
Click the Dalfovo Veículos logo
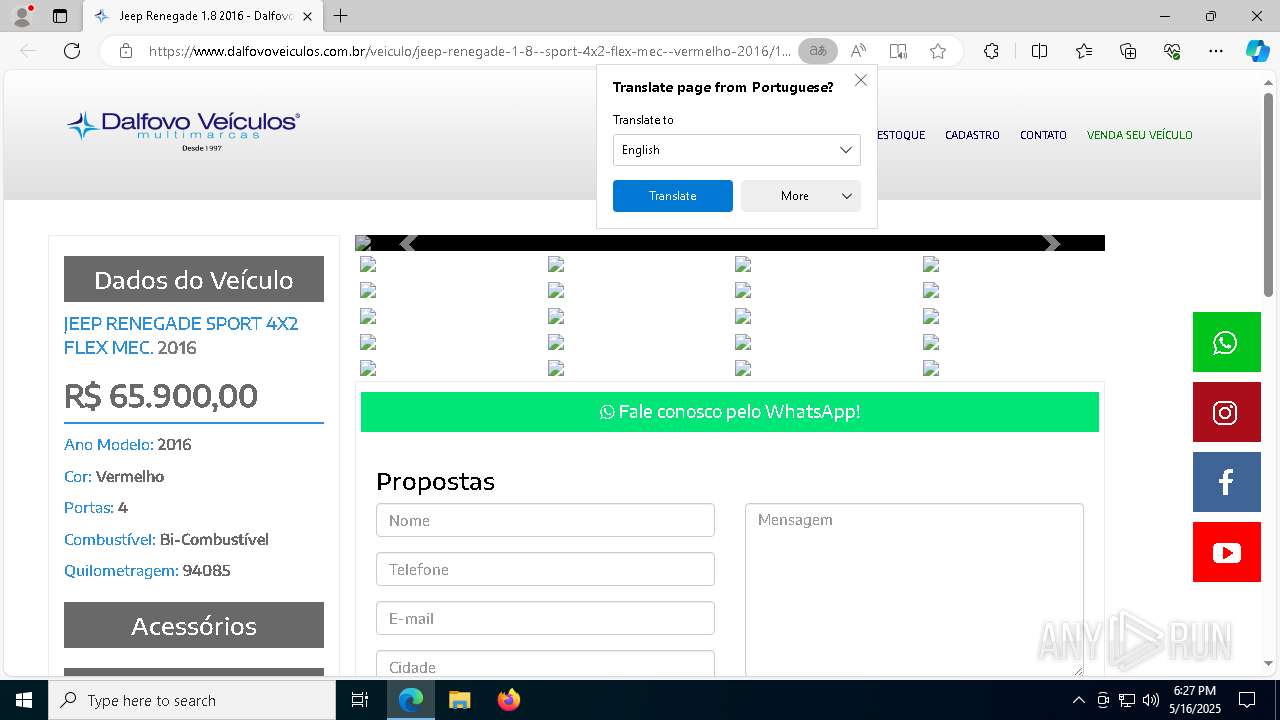(183, 130)
